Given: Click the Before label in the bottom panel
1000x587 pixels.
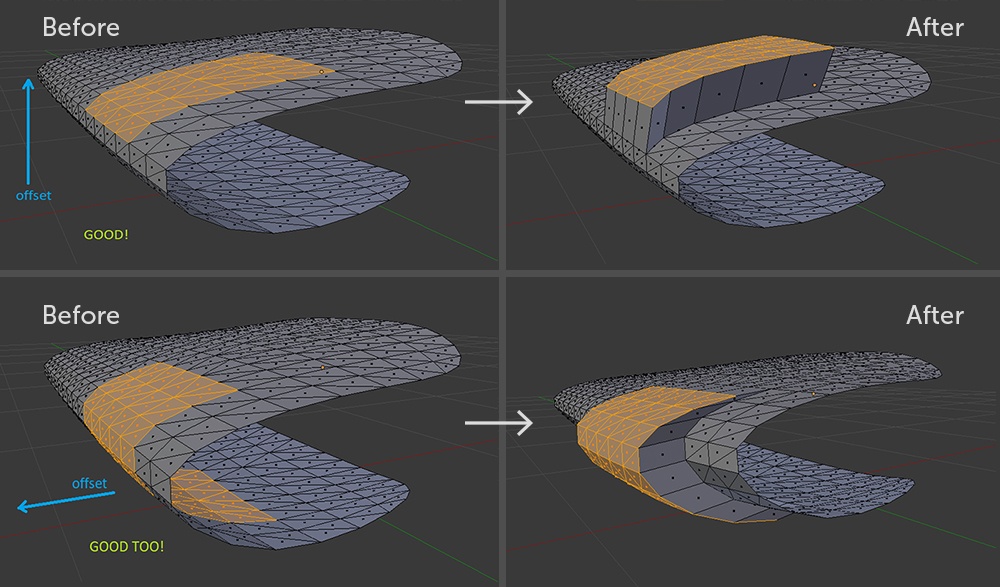Looking at the screenshot, I should coord(81,316).
